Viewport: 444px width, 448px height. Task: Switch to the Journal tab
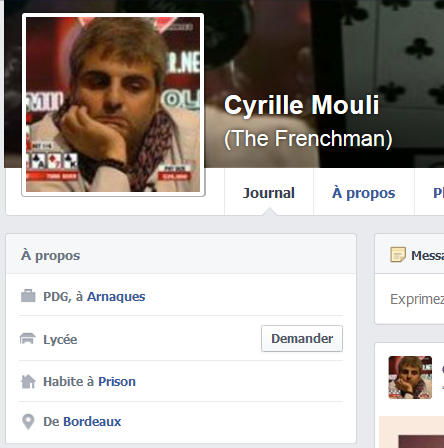pyautogui.click(x=269, y=193)
